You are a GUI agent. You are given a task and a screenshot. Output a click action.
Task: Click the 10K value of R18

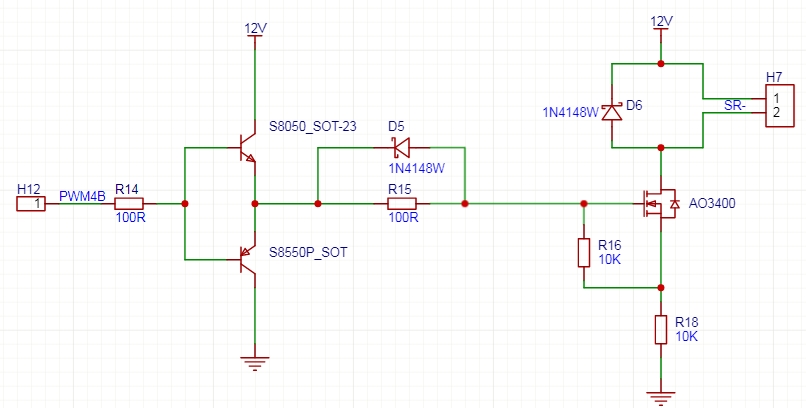[686, 337]
